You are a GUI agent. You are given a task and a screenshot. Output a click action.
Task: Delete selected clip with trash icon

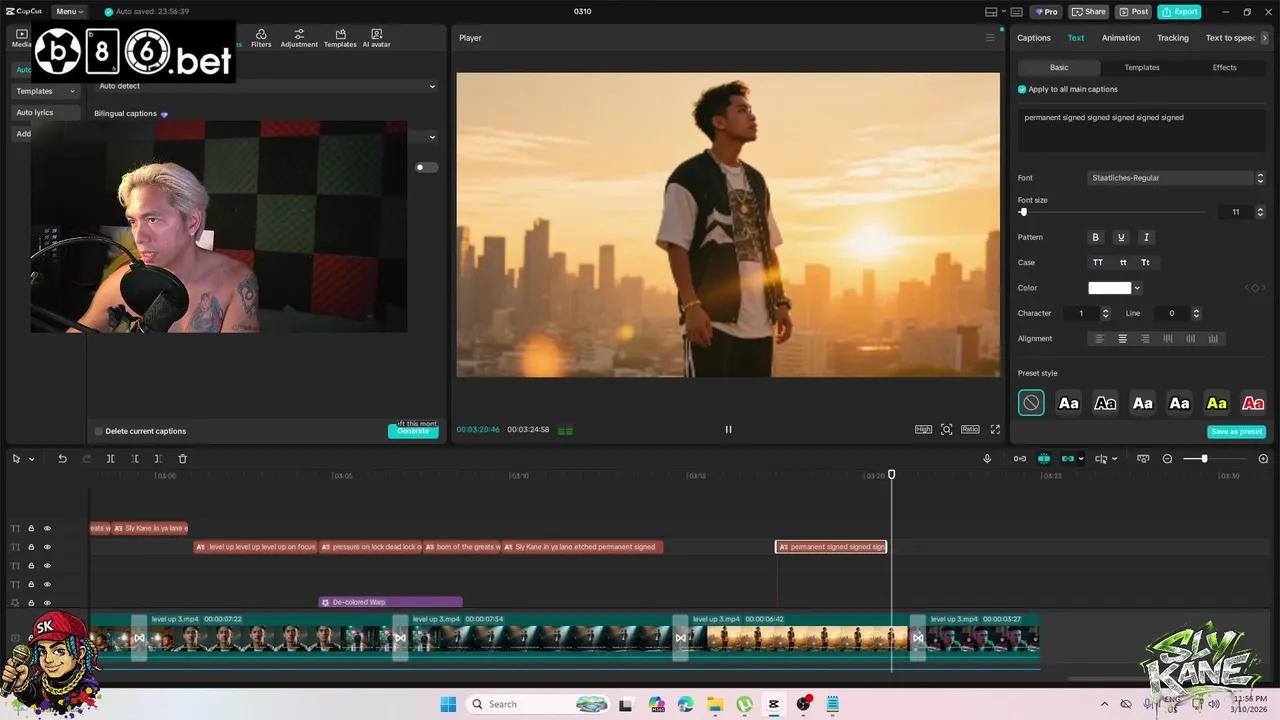[x=182, y=459]
